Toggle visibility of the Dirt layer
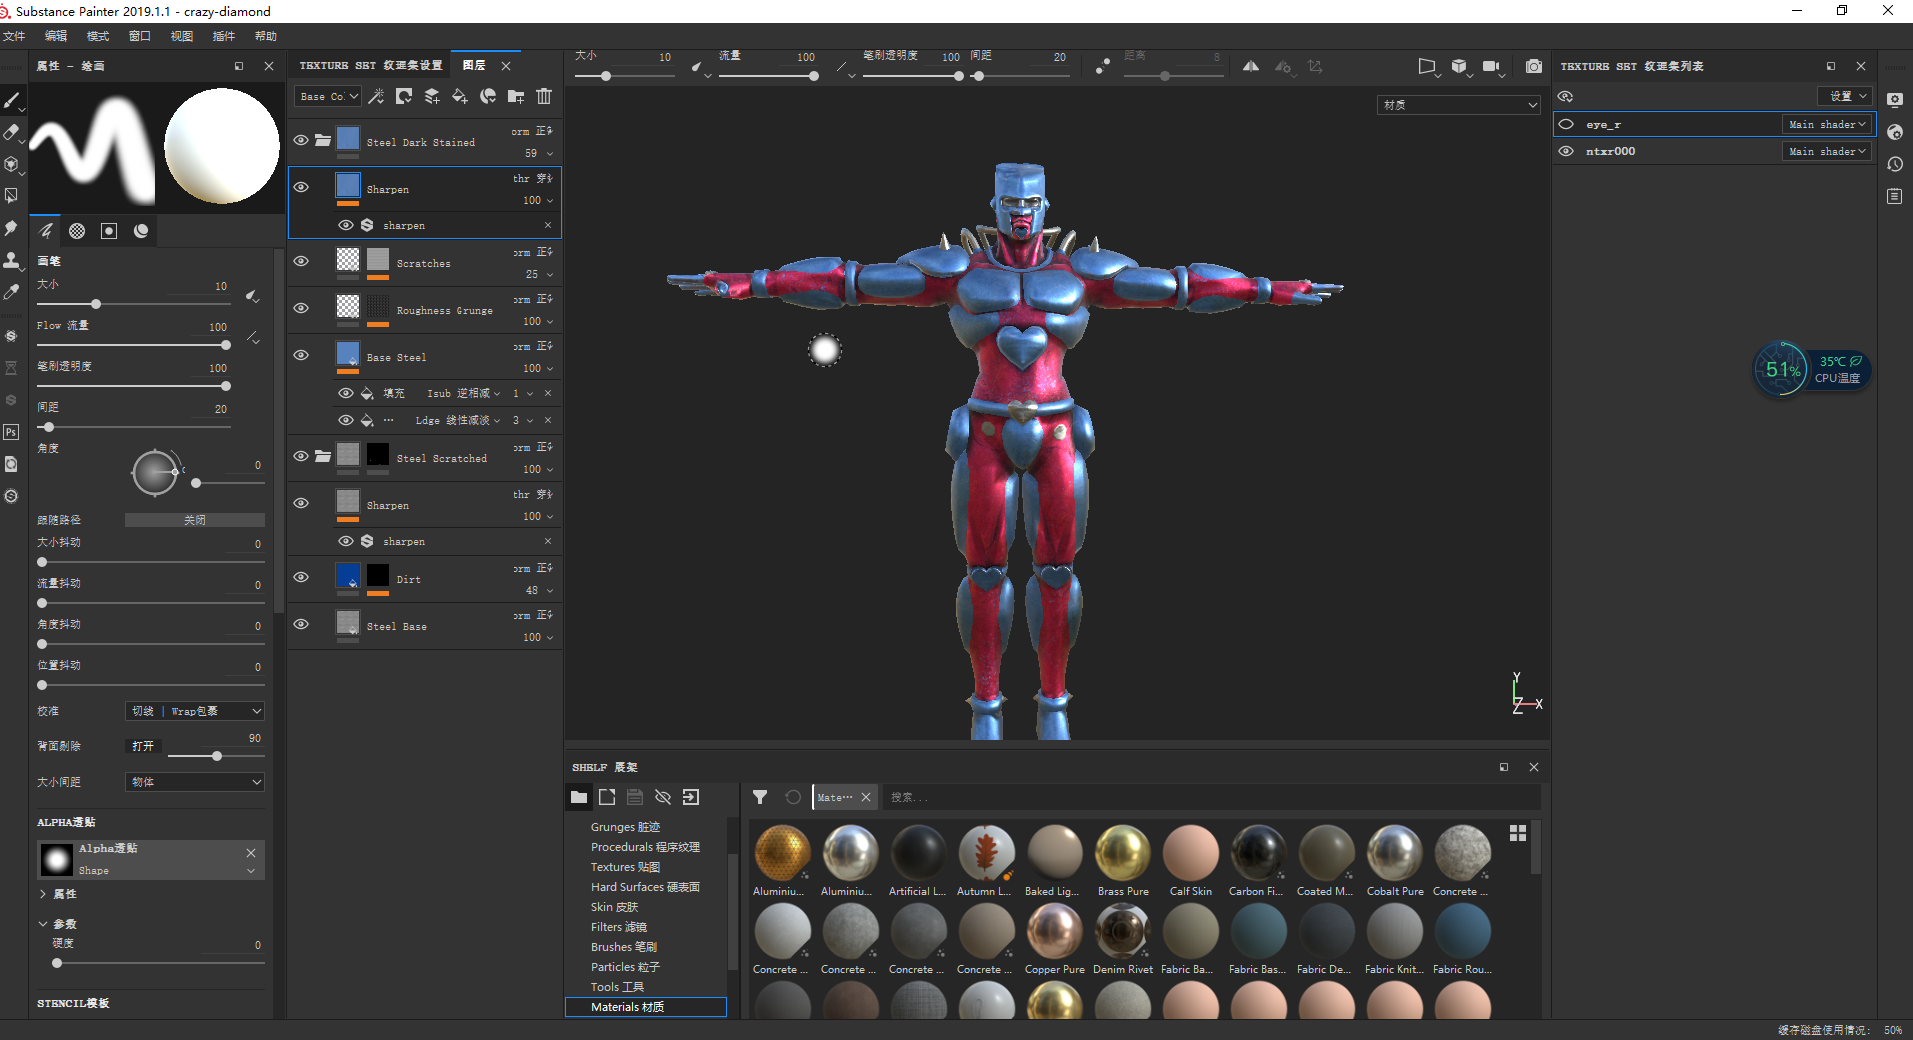Screen dimensions: 1913x1040 point(301,577)
